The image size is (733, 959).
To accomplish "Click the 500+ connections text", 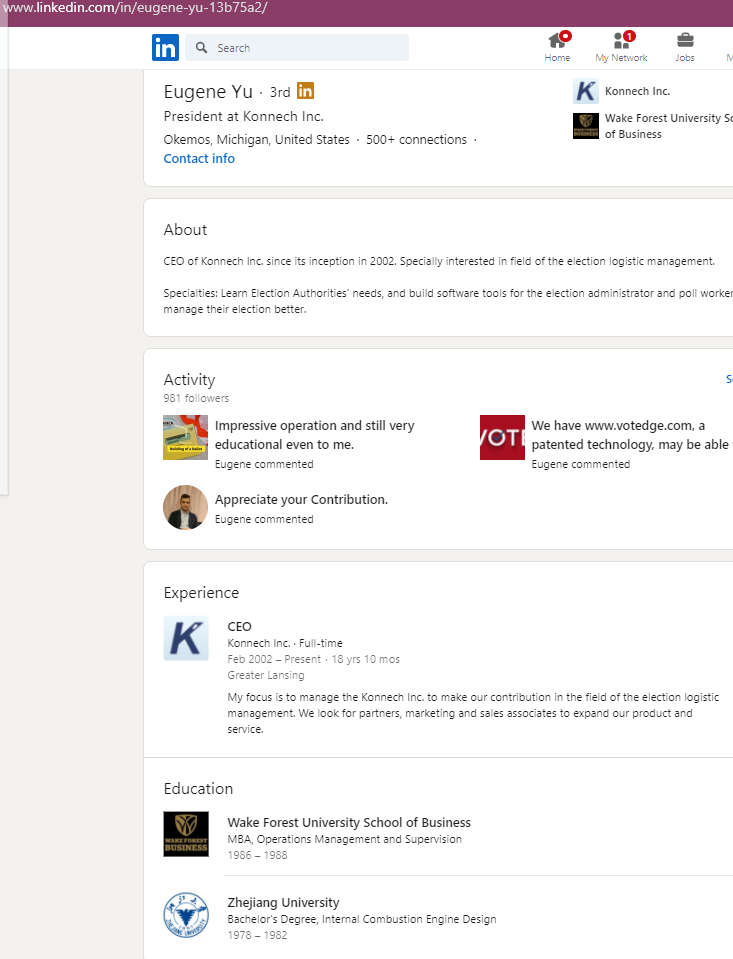I will point(416,139).
